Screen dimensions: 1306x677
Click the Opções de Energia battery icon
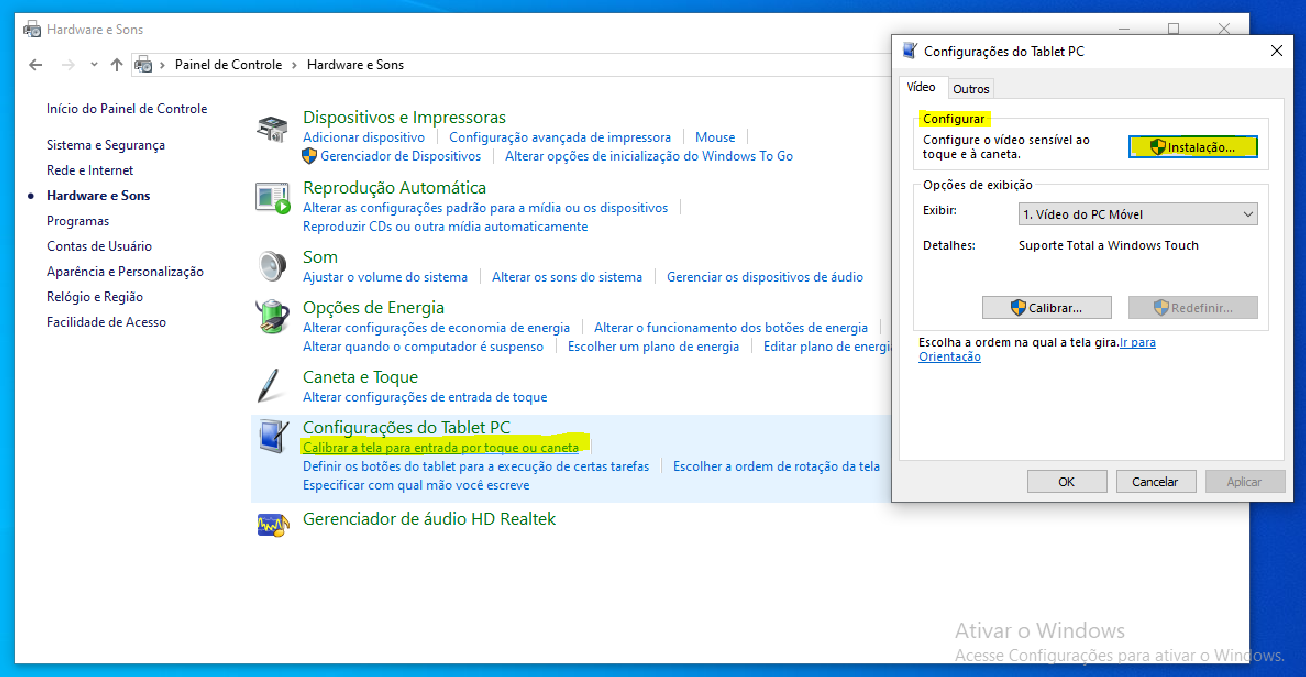[272, 317]
